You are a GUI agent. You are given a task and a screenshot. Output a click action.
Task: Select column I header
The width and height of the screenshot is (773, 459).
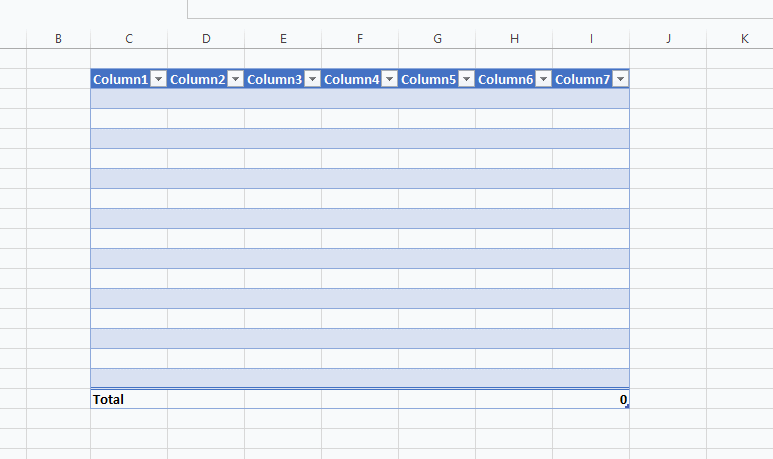click(x=591, y=39)
